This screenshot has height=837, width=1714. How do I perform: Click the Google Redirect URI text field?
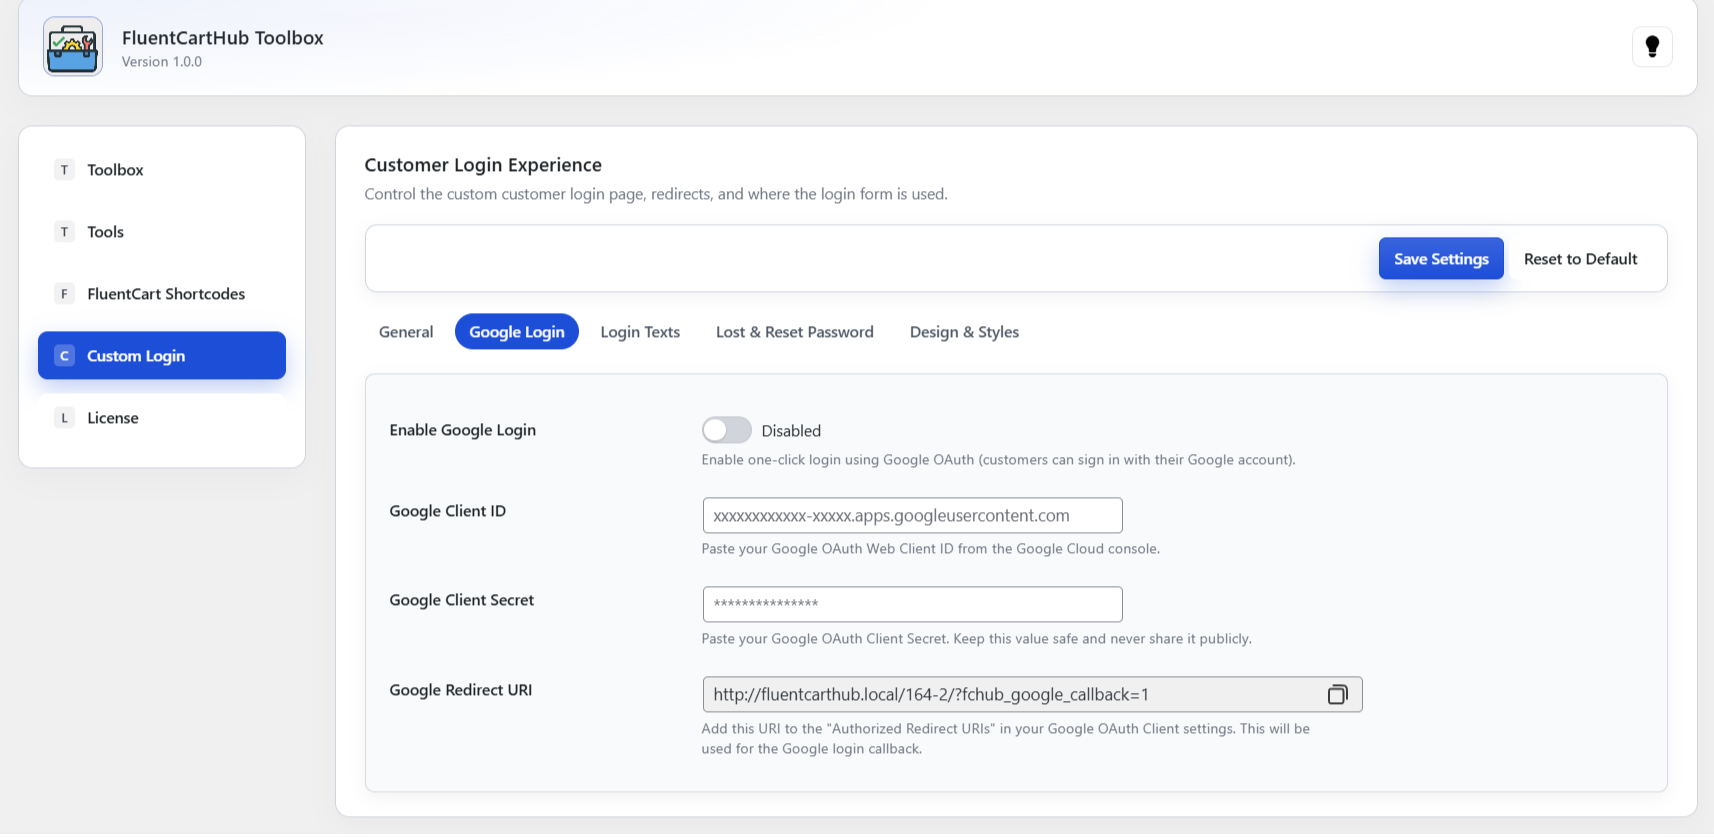click(1010, 695)
